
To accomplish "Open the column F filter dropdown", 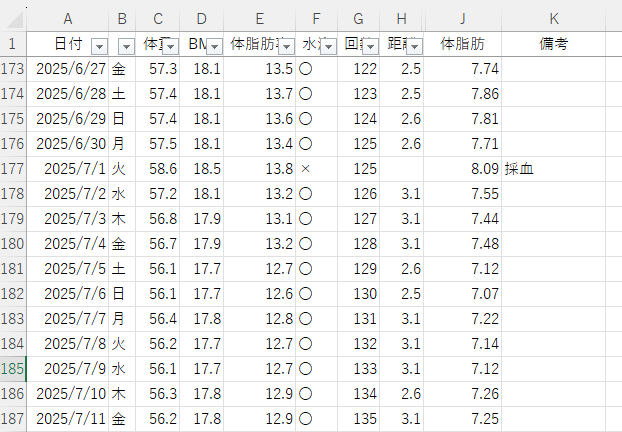I will 328,47.
